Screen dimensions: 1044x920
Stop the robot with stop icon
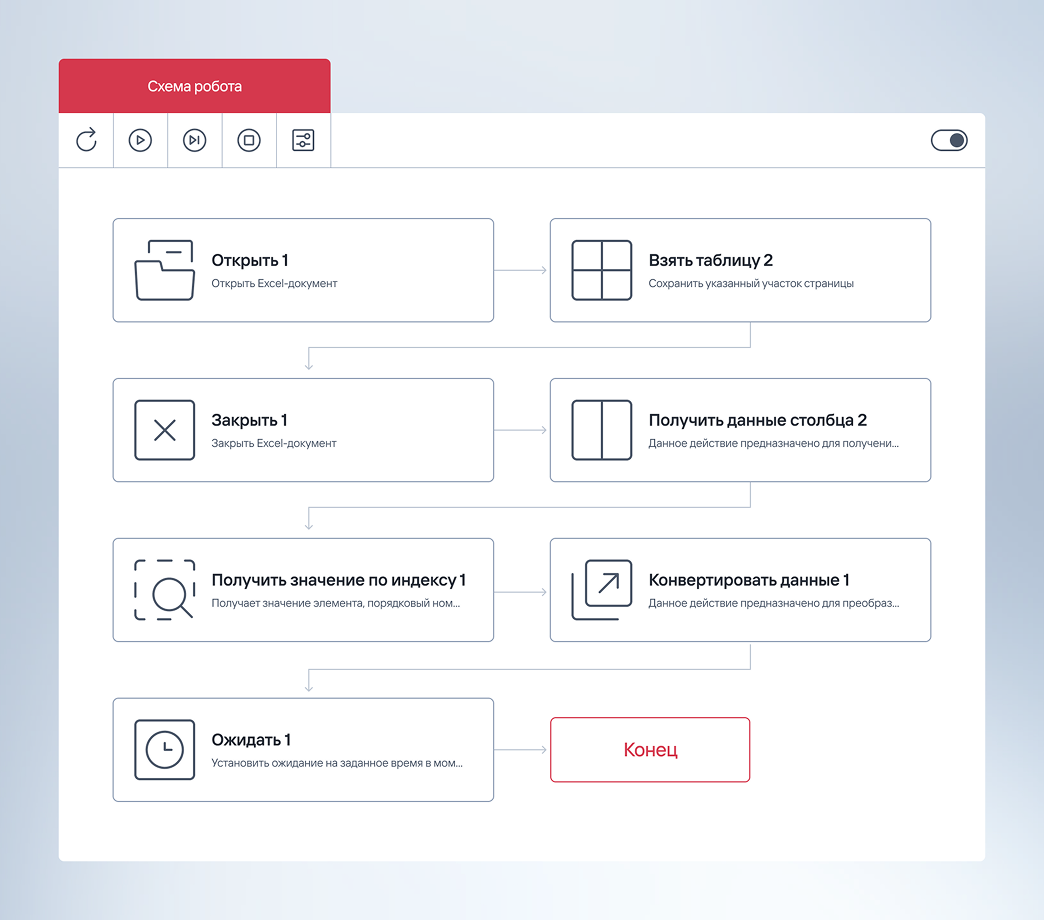coord(249,140)
